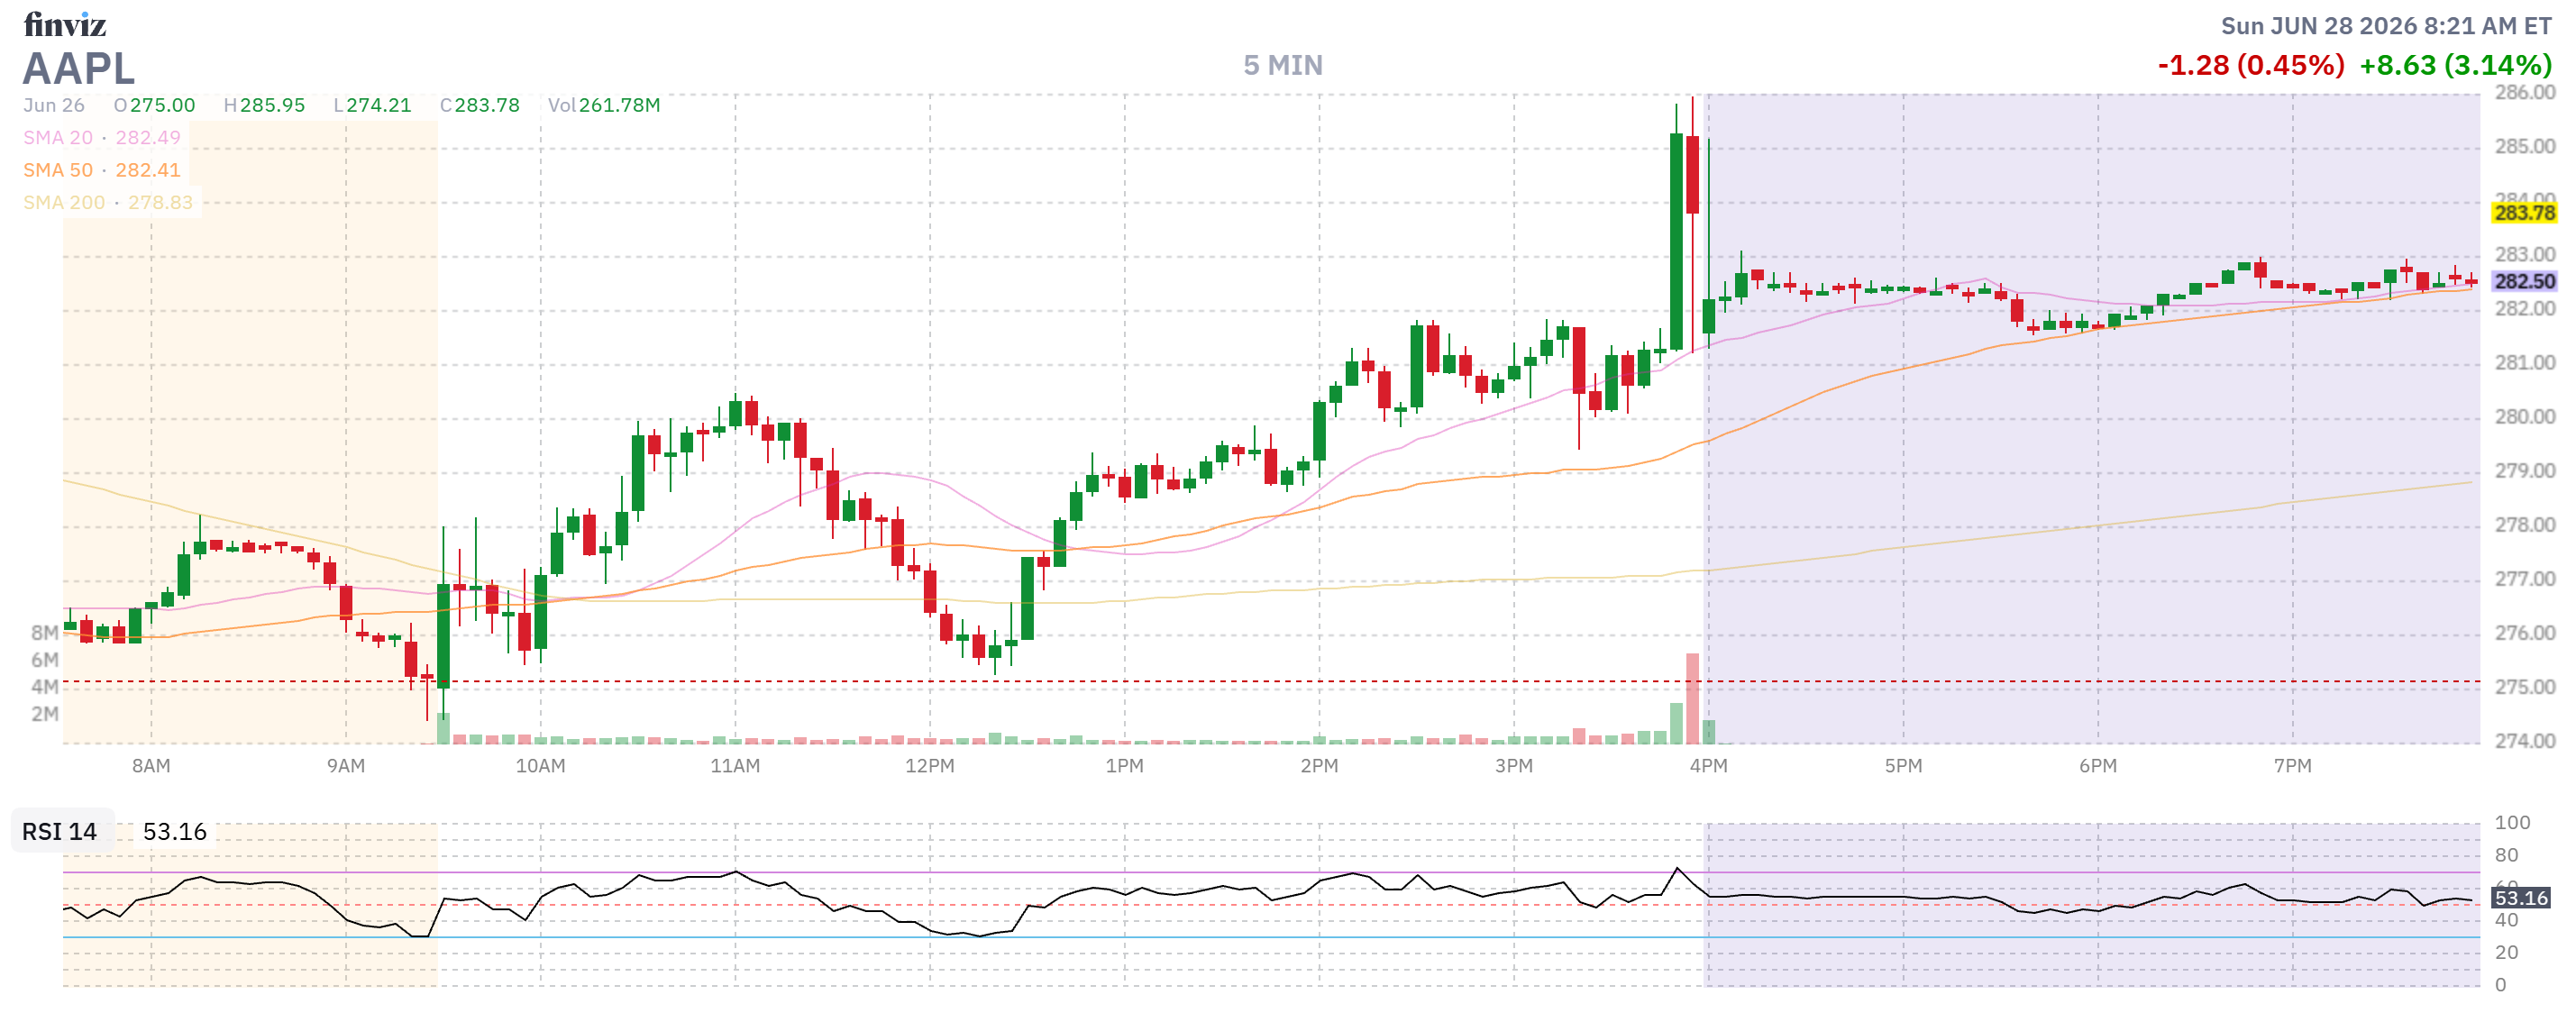Click the 5PM time axis label
Viewport: 2576px width, 1013px height.
click(1903, 766)
